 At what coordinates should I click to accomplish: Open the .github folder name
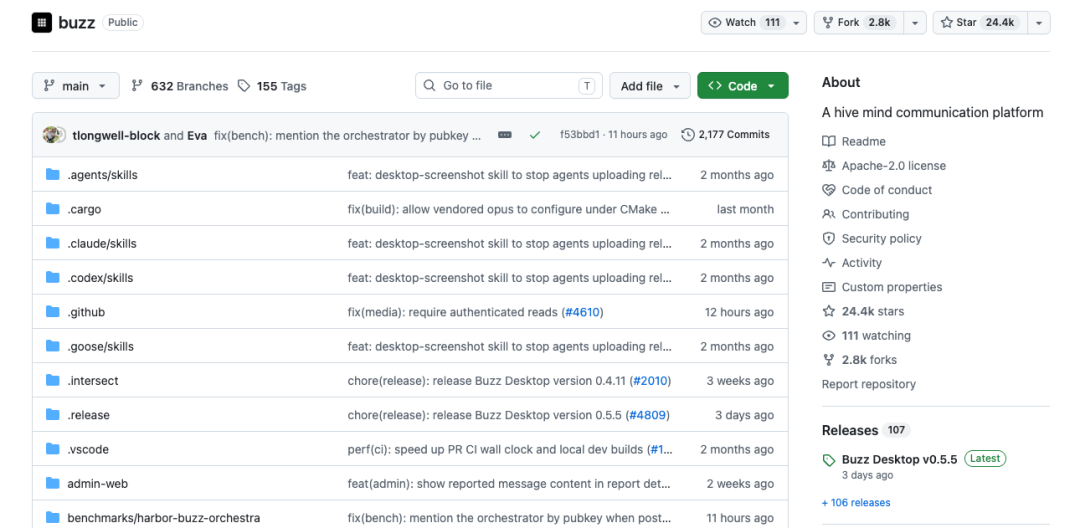(86, 313)
